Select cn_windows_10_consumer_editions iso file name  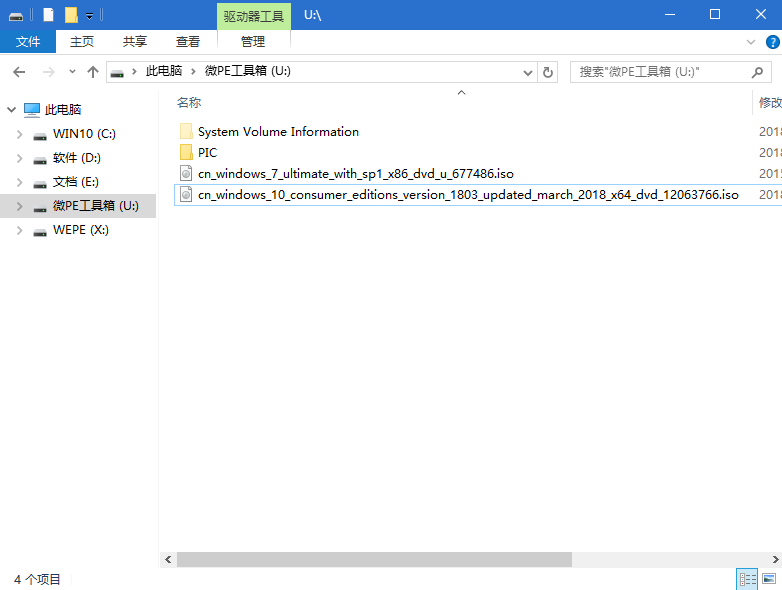tap(468, 195)
